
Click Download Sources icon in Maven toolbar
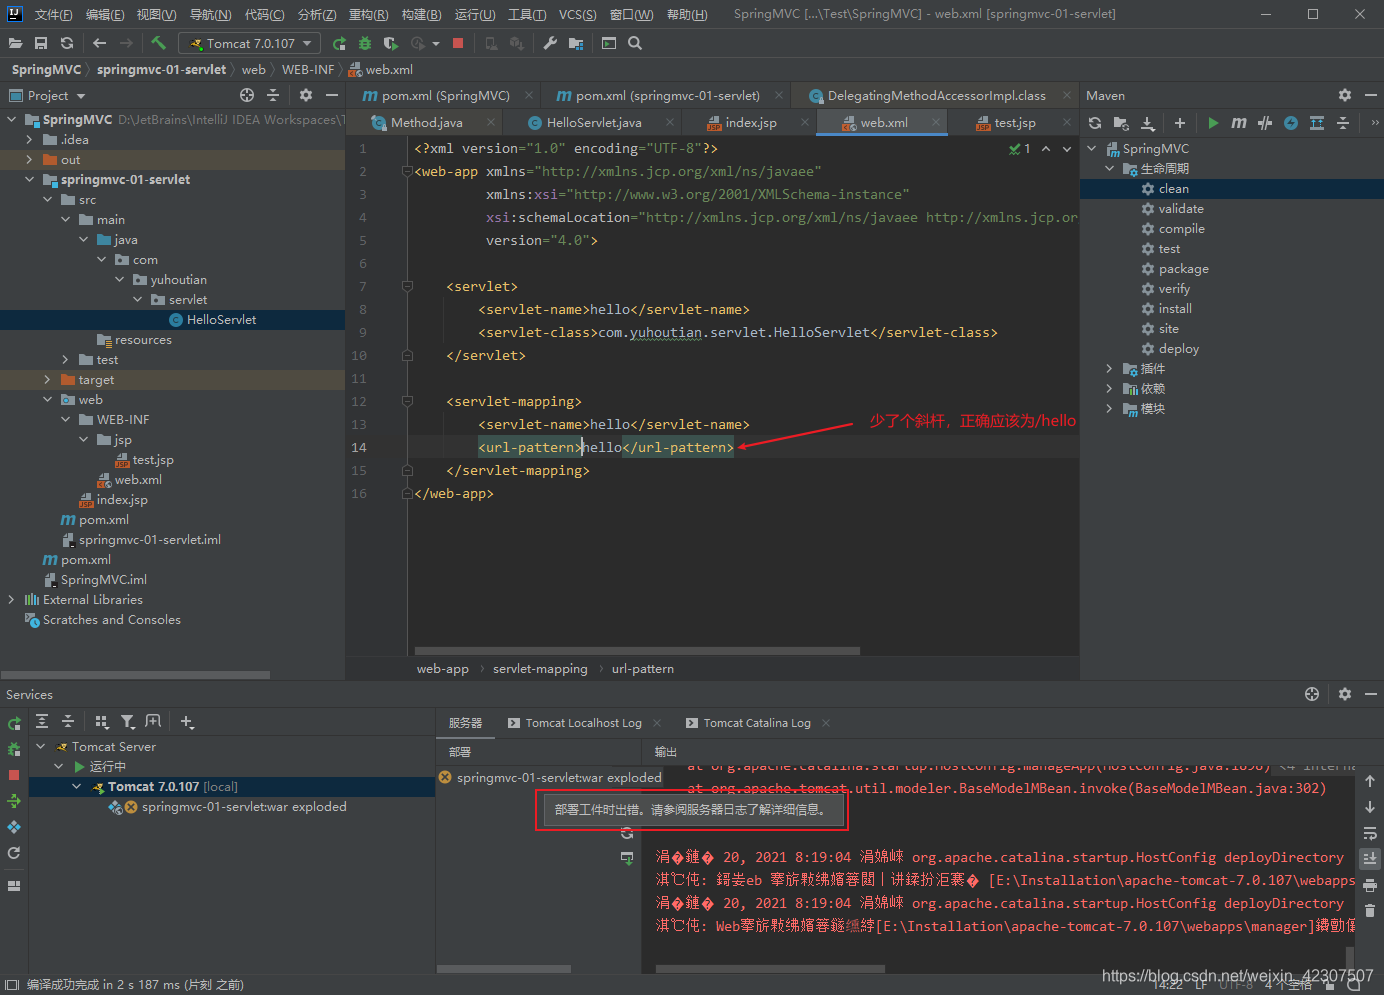[1148, 123]
